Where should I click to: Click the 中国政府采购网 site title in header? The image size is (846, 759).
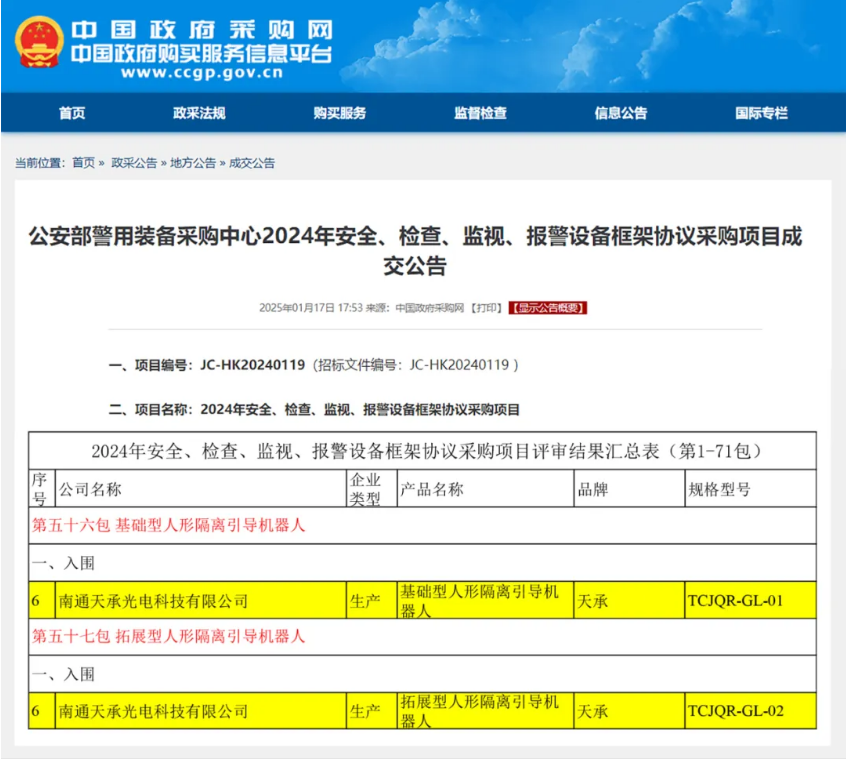(203, 28)
